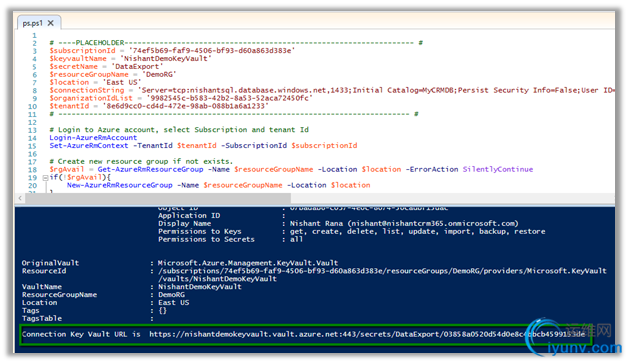Click Display Name value Nishant Rana in console
Screen dimensions: 628x364
(x=404, y=223)
